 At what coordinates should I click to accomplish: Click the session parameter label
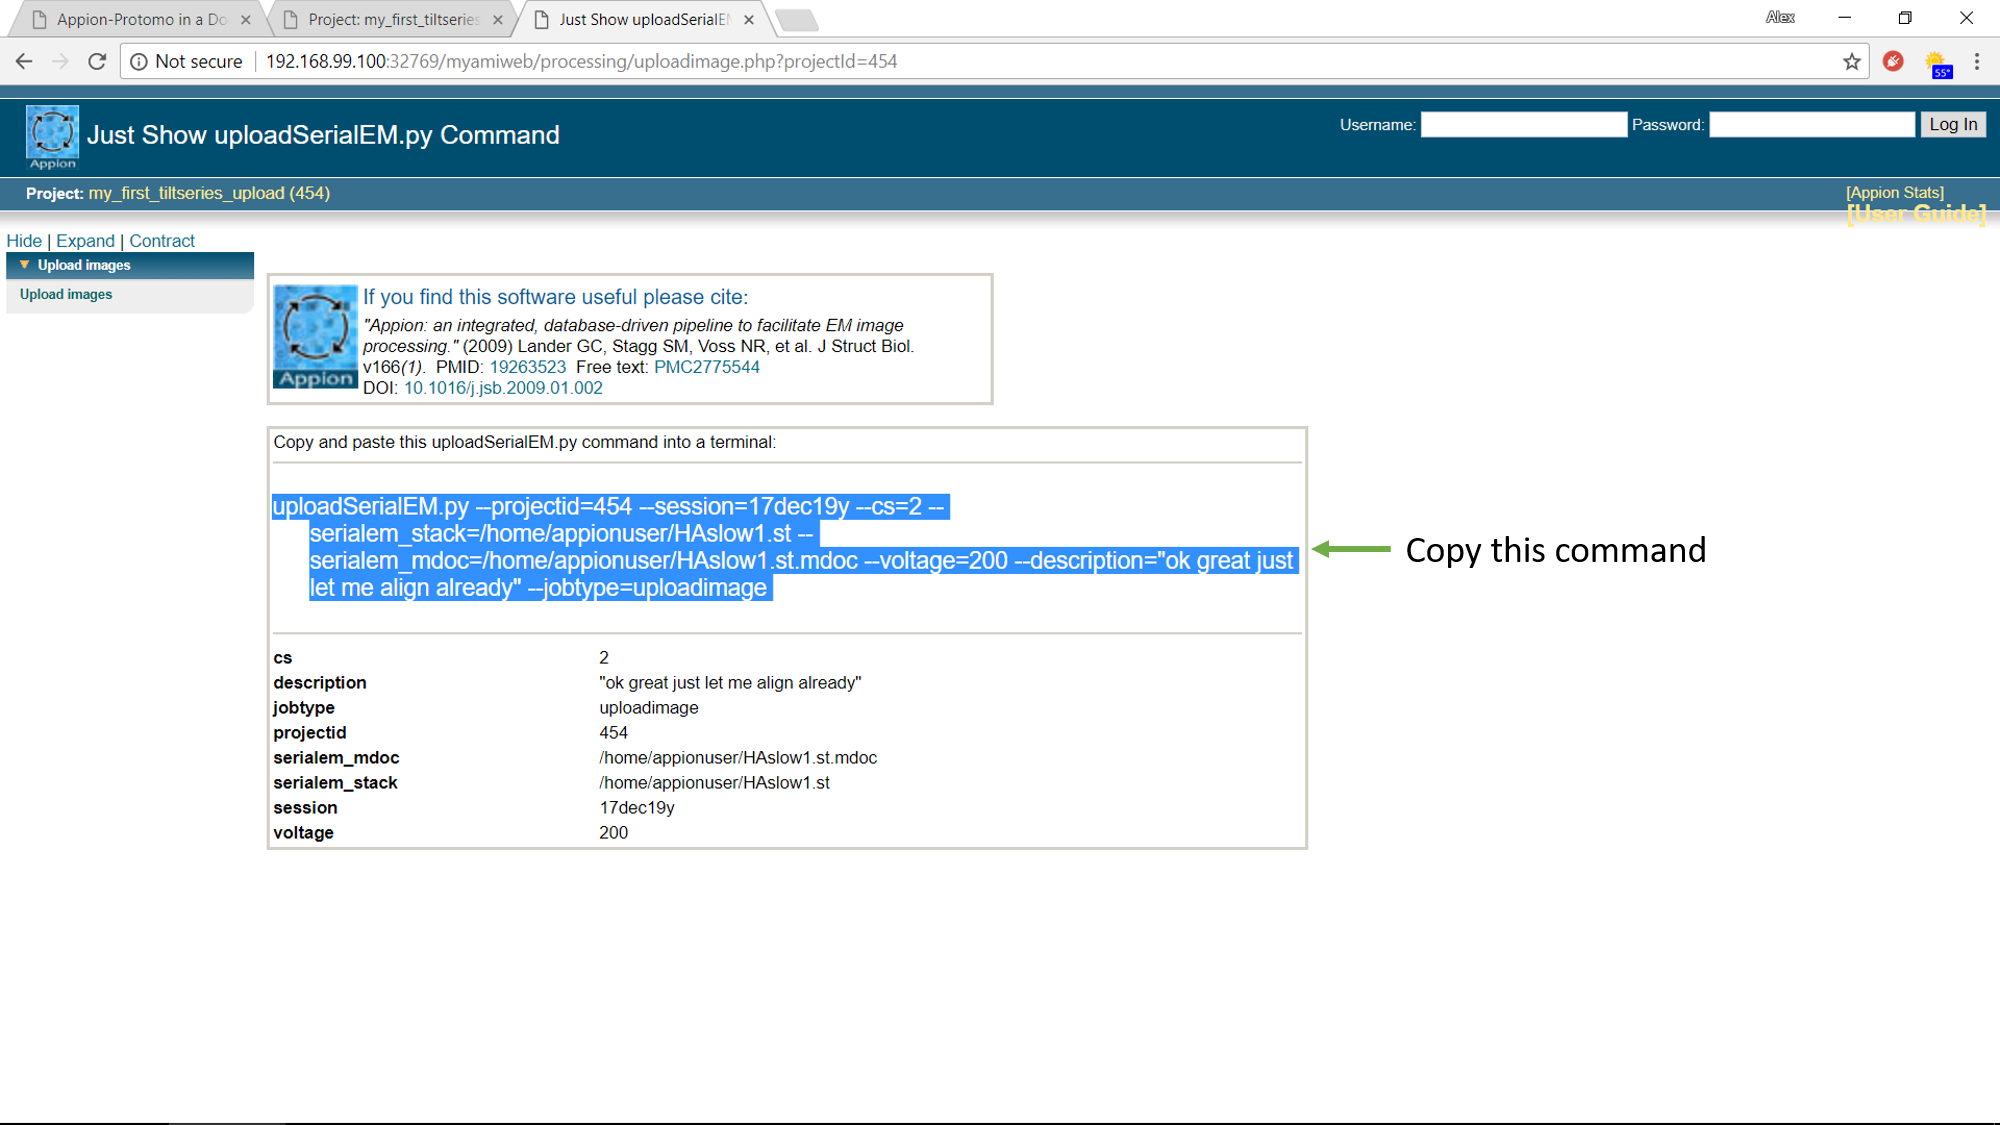pyautogui.click(x=305, y=808)
